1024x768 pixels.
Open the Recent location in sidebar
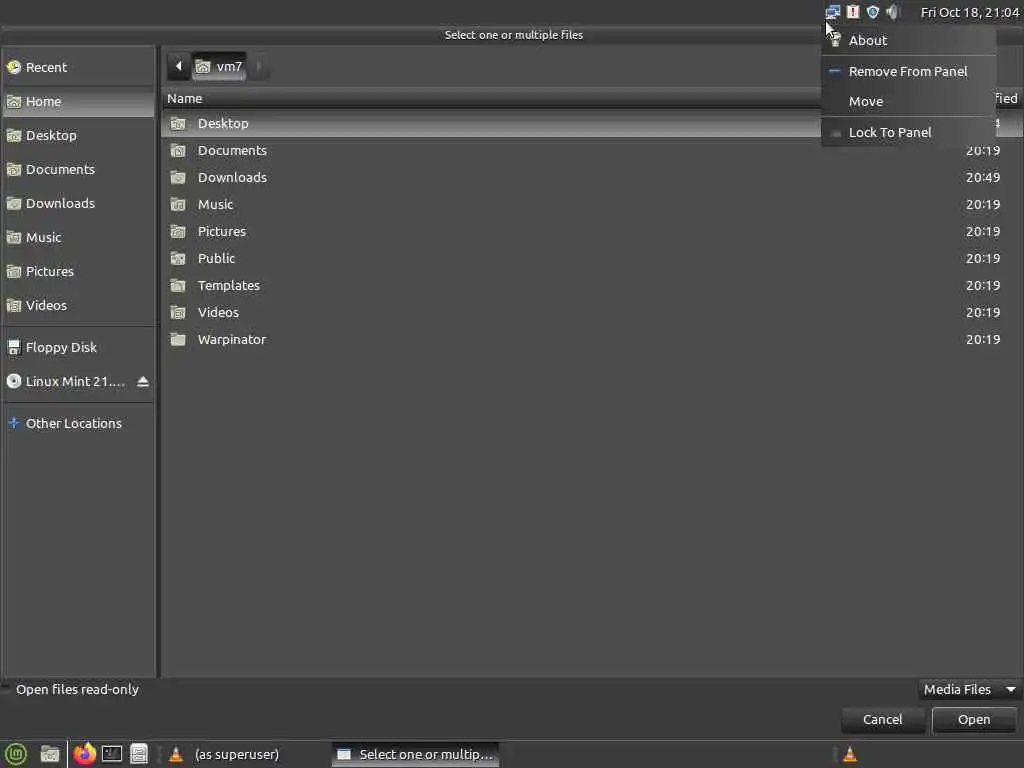(x=78, y=67)
